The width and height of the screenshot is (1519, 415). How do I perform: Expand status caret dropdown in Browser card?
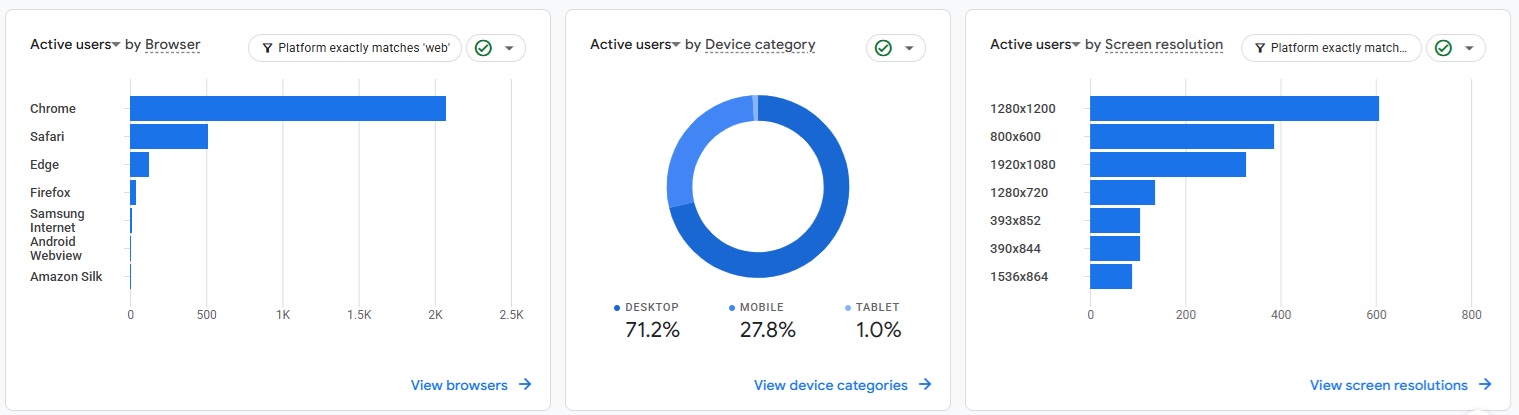pyautogui.click(x=509, y=48)
